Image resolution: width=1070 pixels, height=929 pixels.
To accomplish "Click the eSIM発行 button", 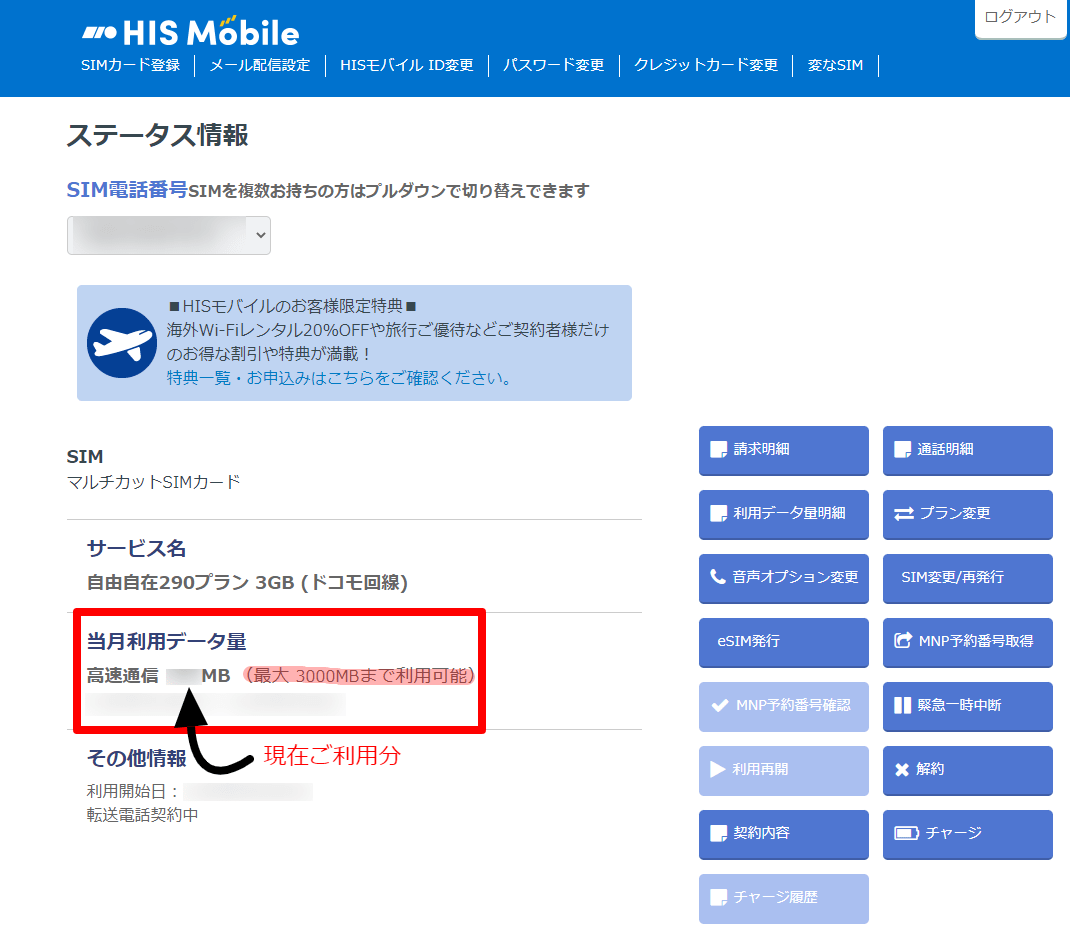I will tap(783, 642).
